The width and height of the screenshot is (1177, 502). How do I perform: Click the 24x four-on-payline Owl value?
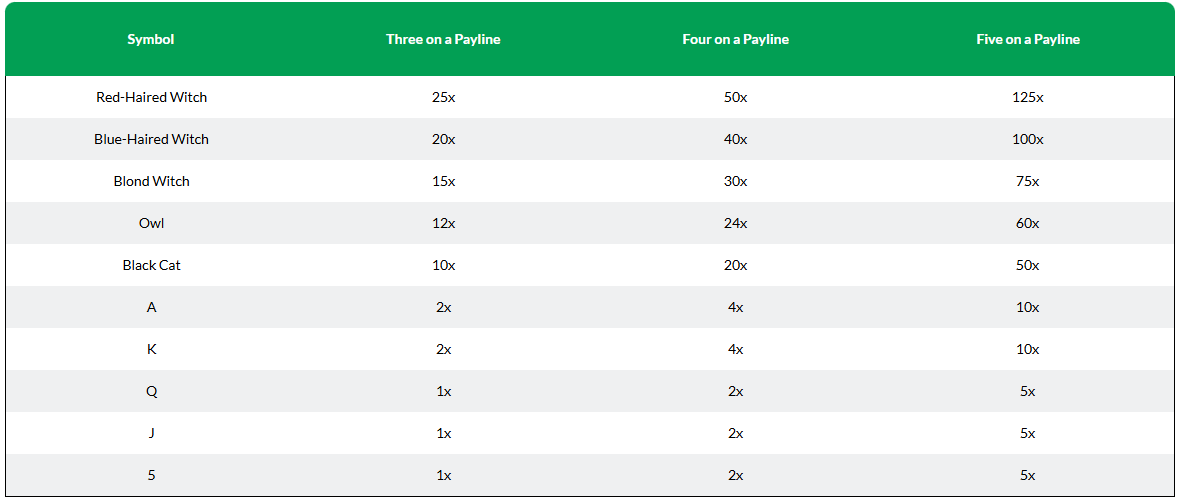coord(736,223)
